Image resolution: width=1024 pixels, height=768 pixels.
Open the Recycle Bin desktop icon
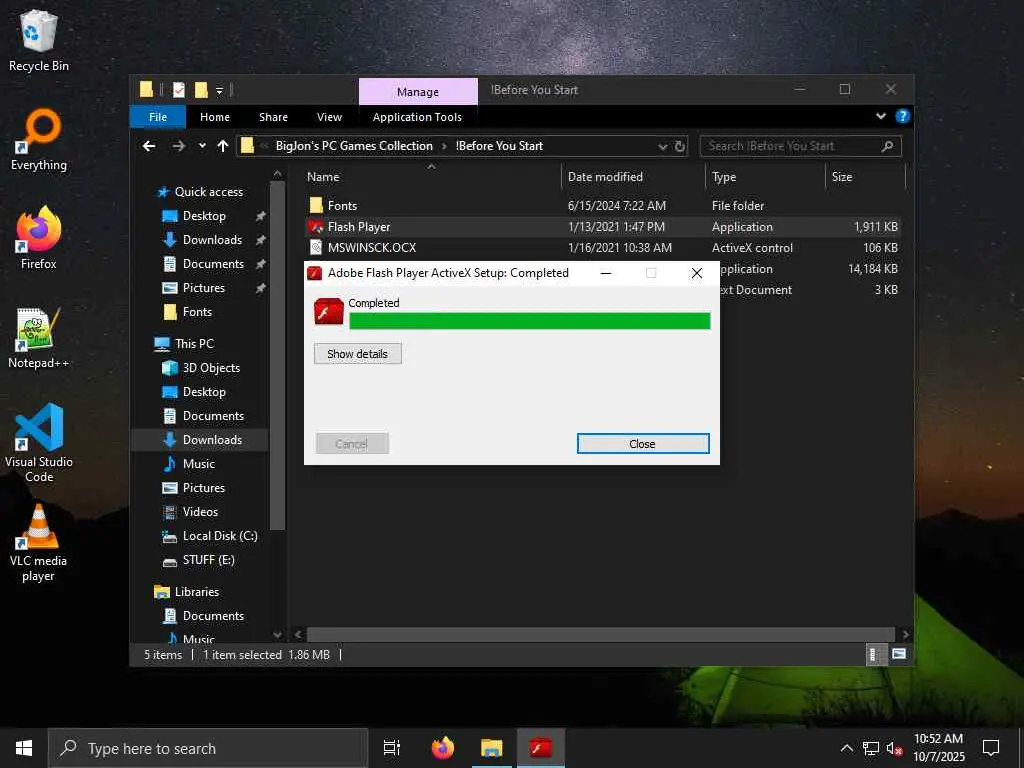(39, 40)
